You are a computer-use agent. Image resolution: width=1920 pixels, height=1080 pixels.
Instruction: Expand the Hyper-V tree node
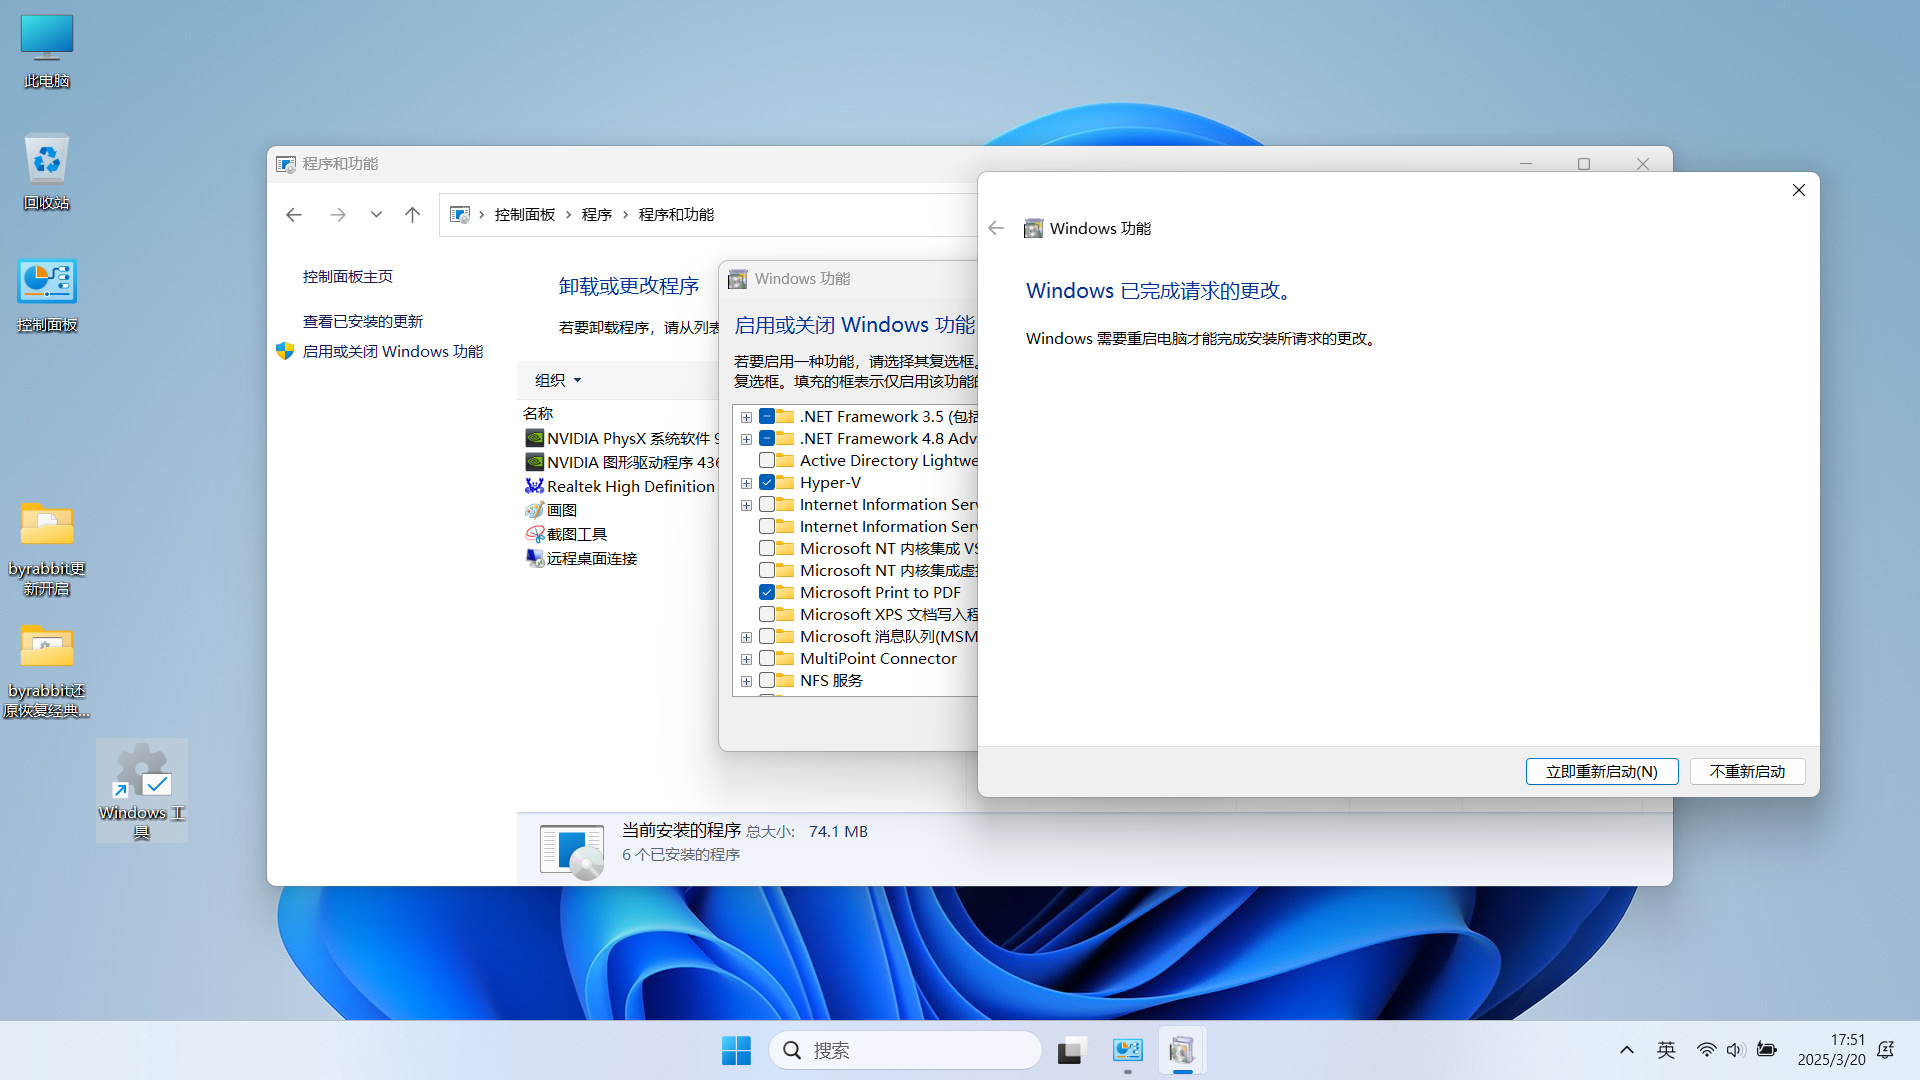(x=746, y=484)
